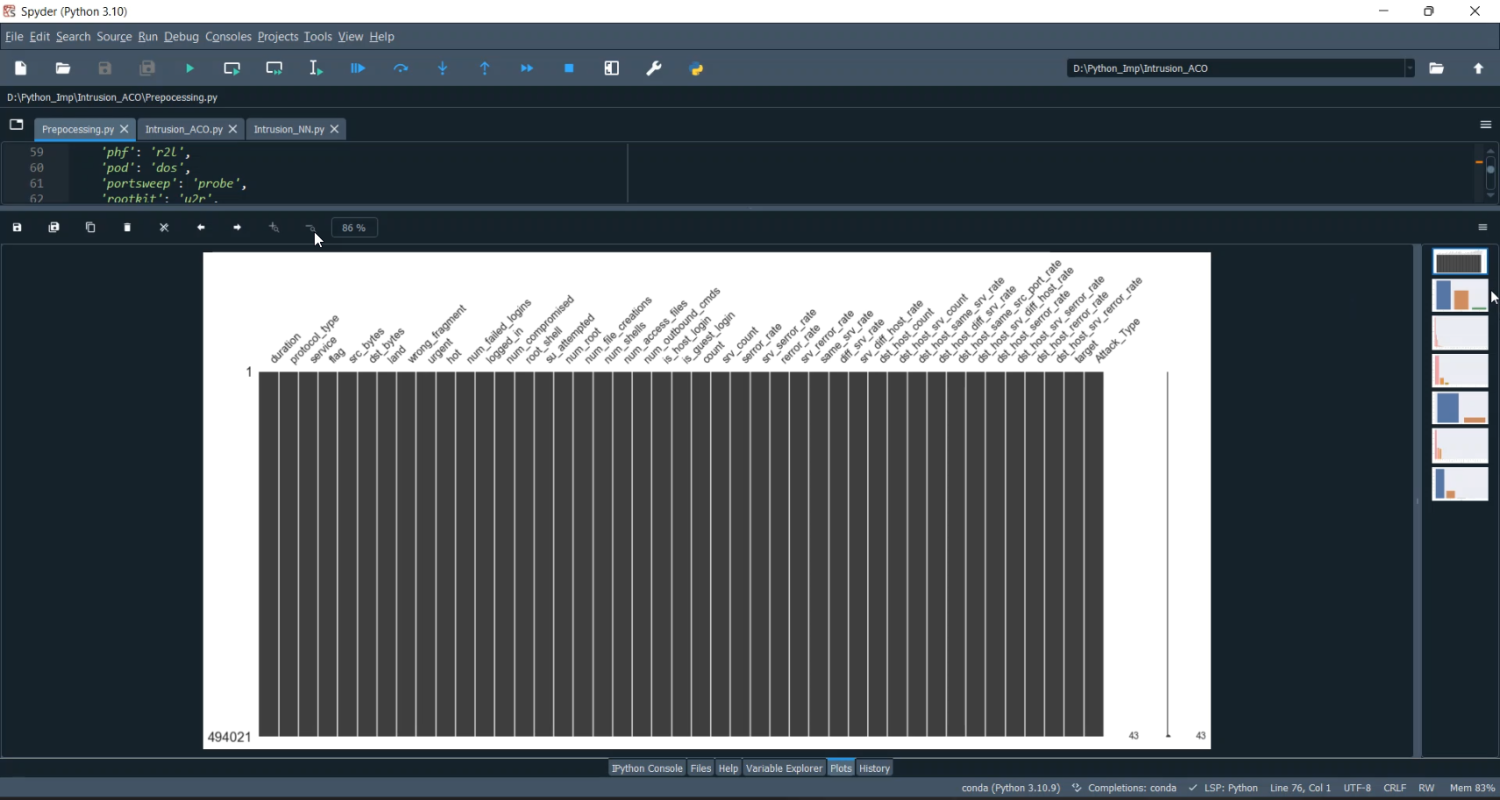Open the Plots pane hamburger options menu
Viewport: 1500px width, 800px height.
coord(1483,228)
